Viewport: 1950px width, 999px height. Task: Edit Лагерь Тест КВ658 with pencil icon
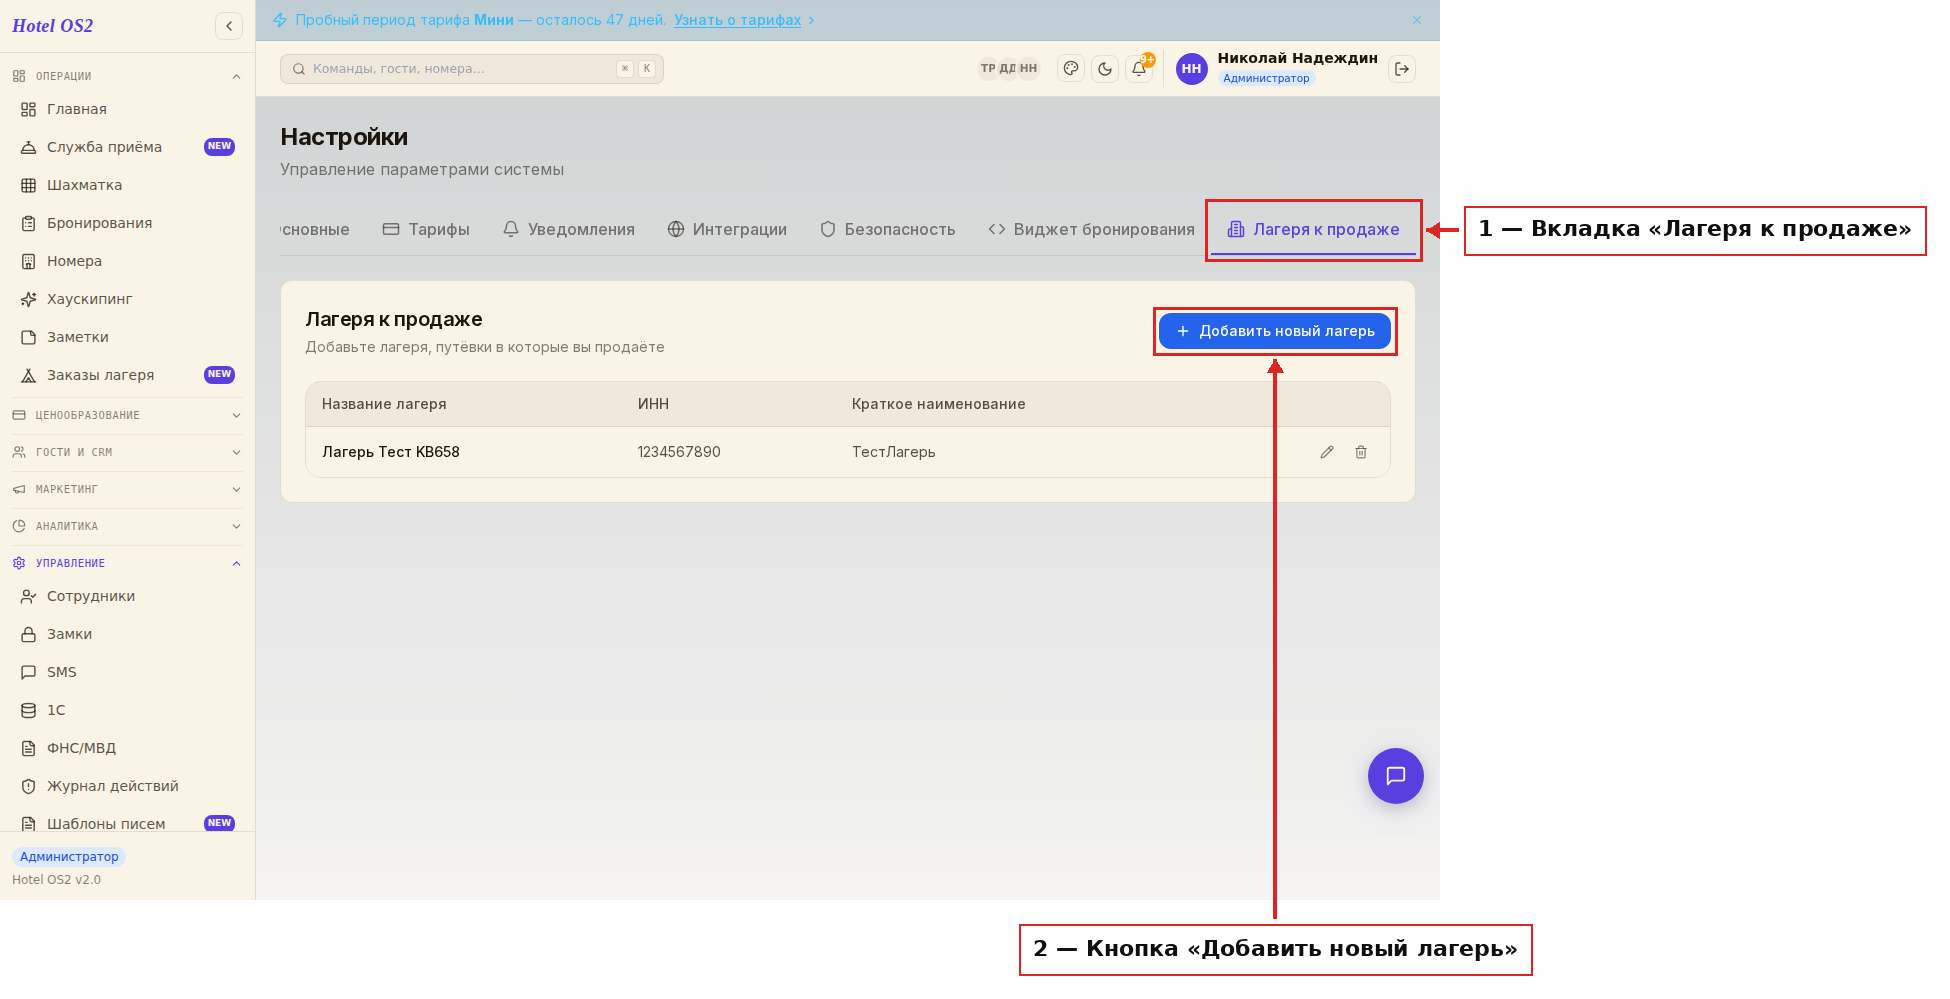pos(1327,452)
